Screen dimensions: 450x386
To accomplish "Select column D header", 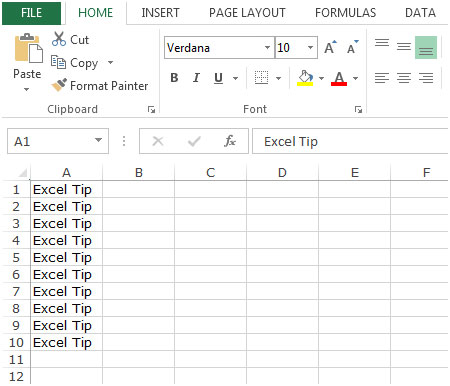I will click(283, 173).
